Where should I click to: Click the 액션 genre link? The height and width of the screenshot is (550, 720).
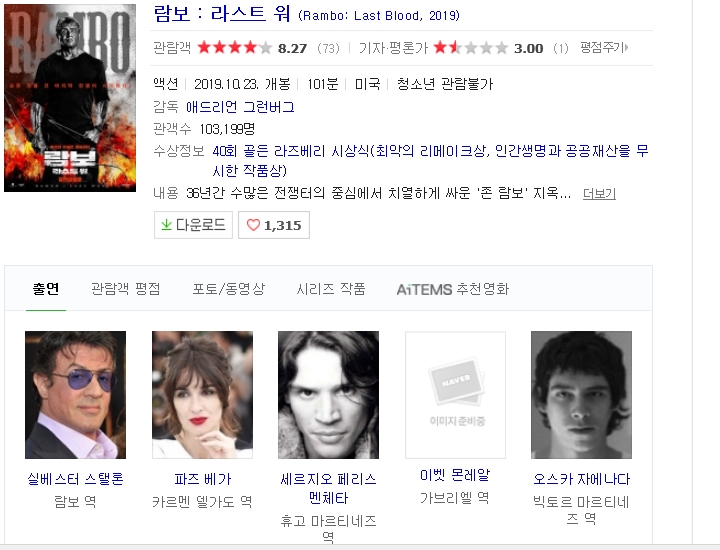coord(165,84)
